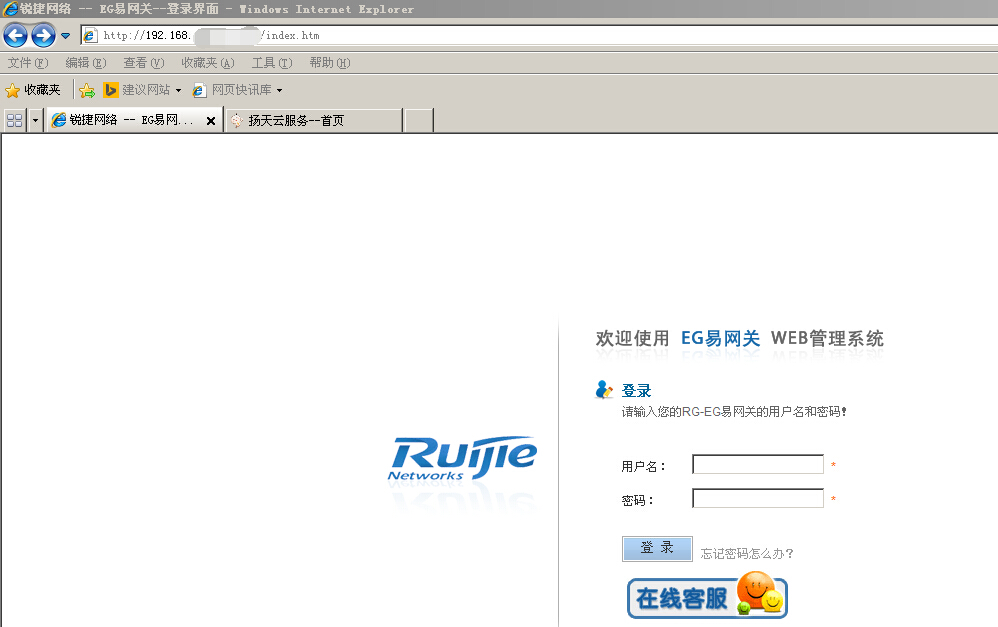Click the 欢迎使用 EG易网关 WEB管理系统 heading
Image resolution: width=998 pixels, height=627 pixels.
click(x=740, y=339)
